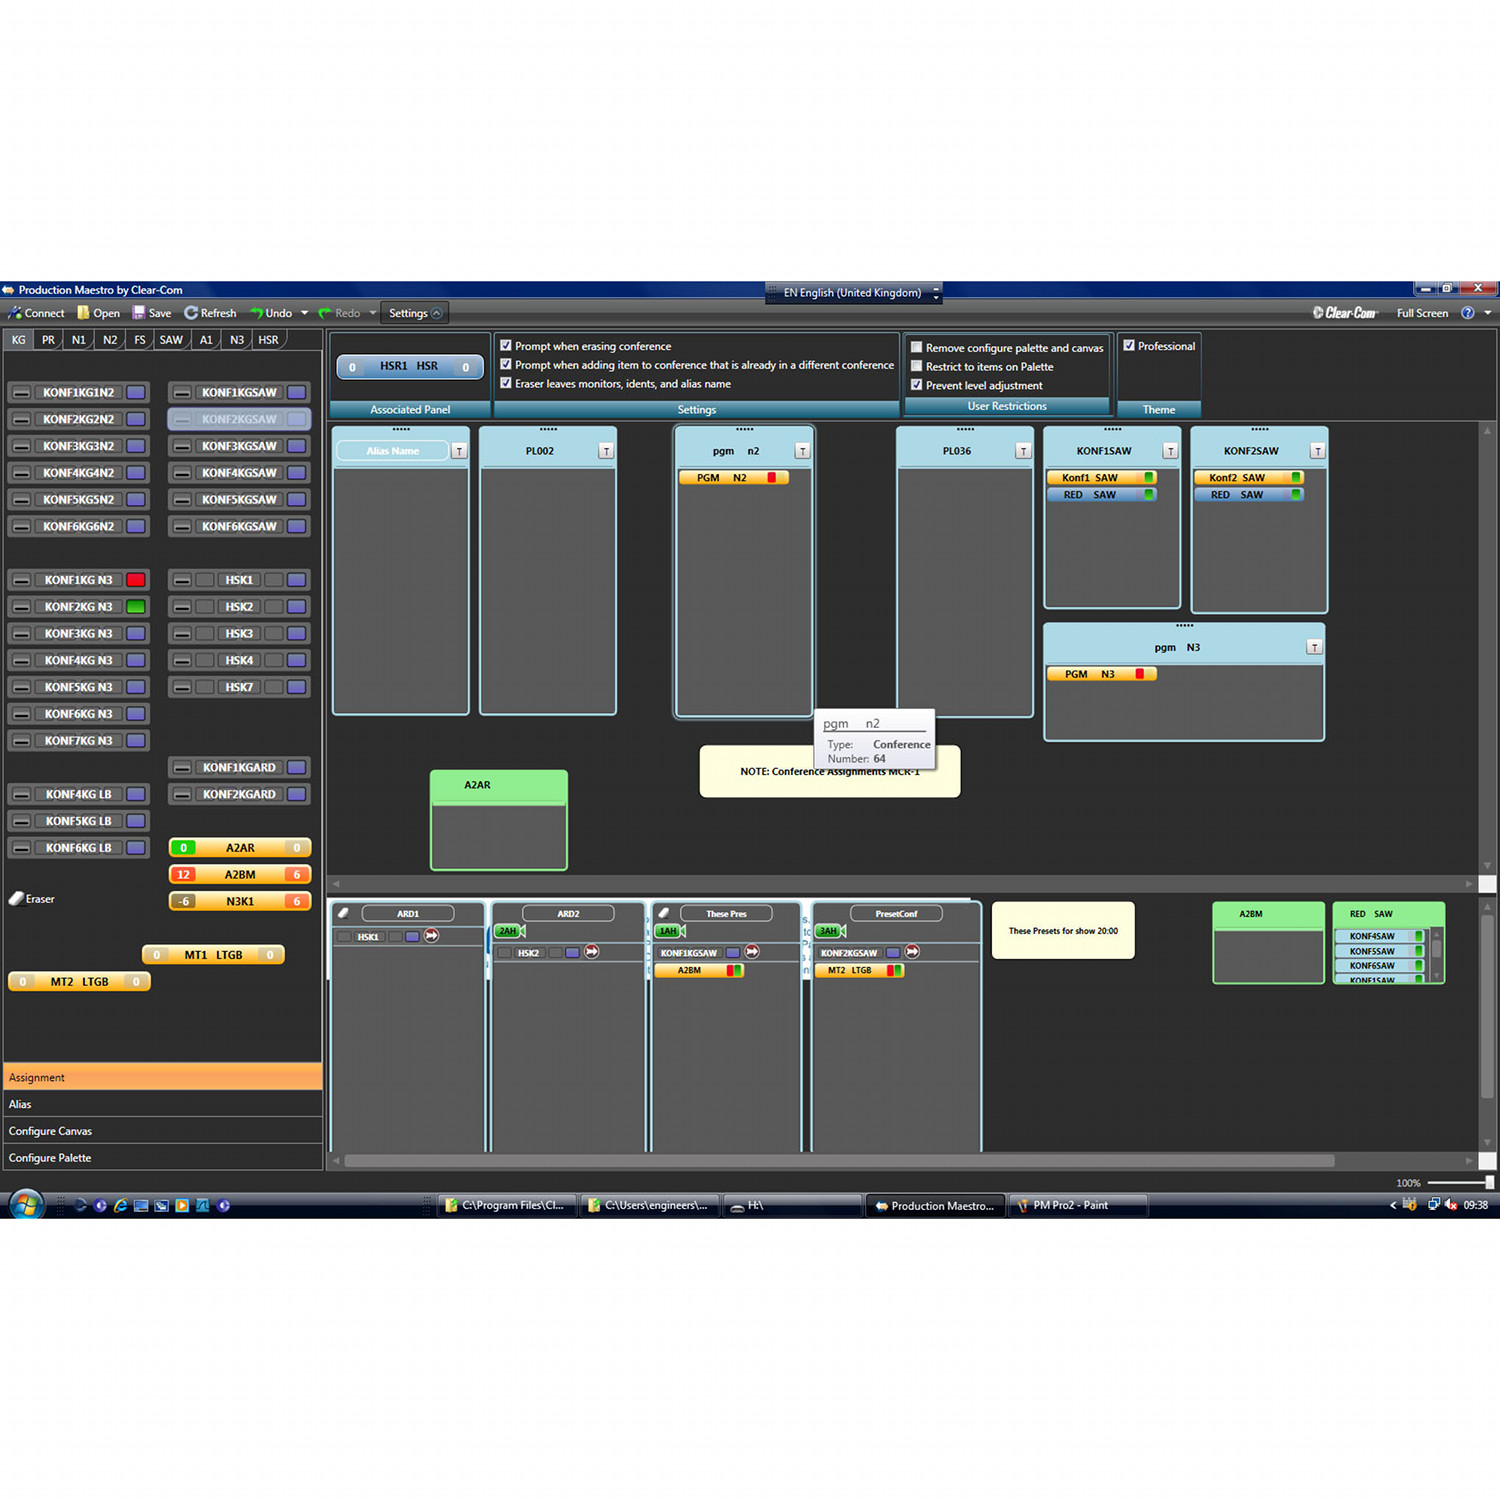Viewport: 1500px width, 1500px height.
Task: Click the 2AH tag in ARD2 preset
Action: tap(509, 931)
